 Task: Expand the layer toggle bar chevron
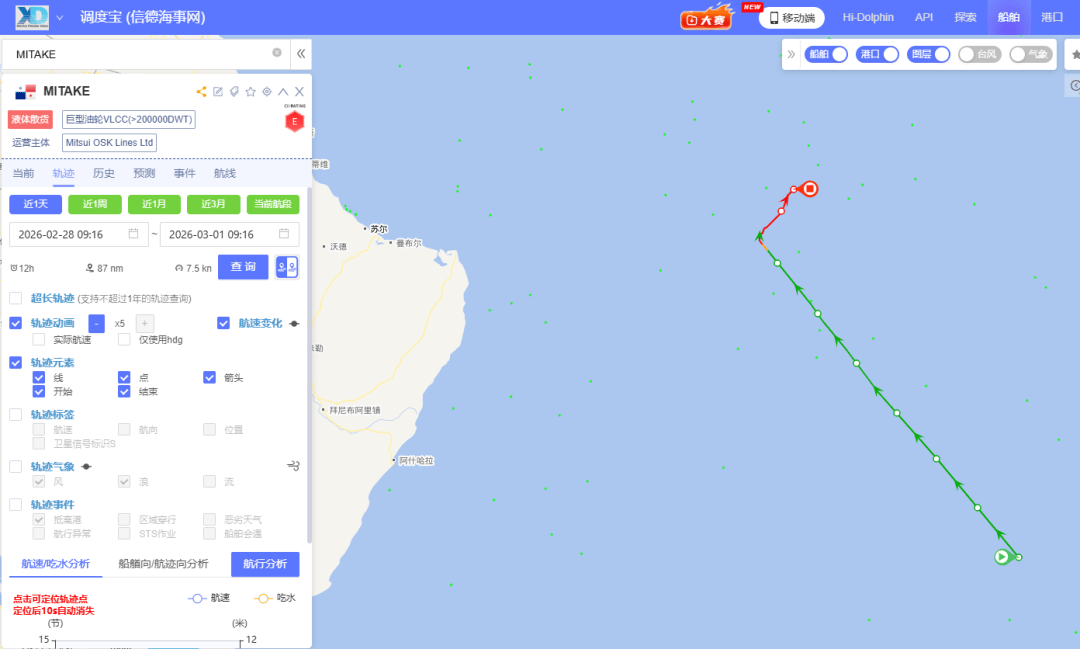[791, 54]
